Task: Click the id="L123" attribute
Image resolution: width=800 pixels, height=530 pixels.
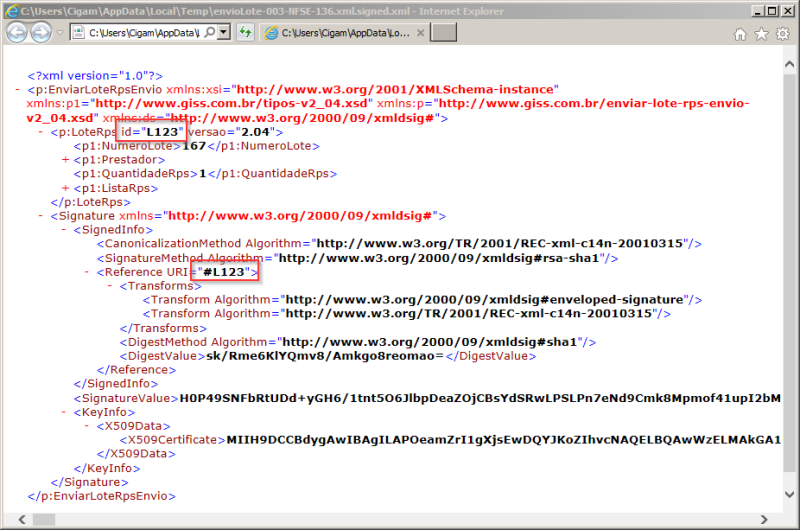Action: (152, 132)
